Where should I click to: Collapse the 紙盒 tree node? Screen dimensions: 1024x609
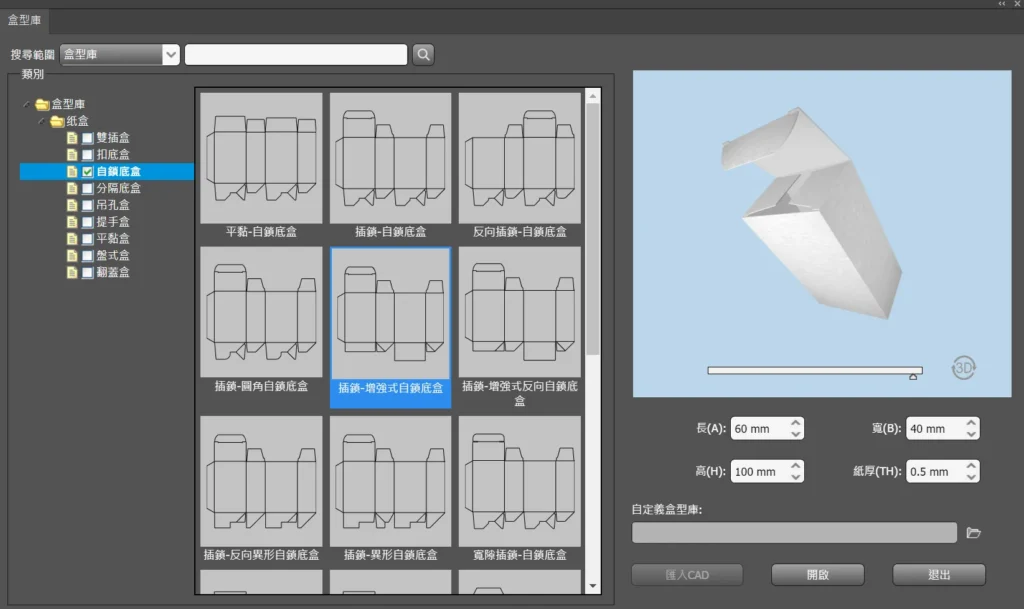41,121
